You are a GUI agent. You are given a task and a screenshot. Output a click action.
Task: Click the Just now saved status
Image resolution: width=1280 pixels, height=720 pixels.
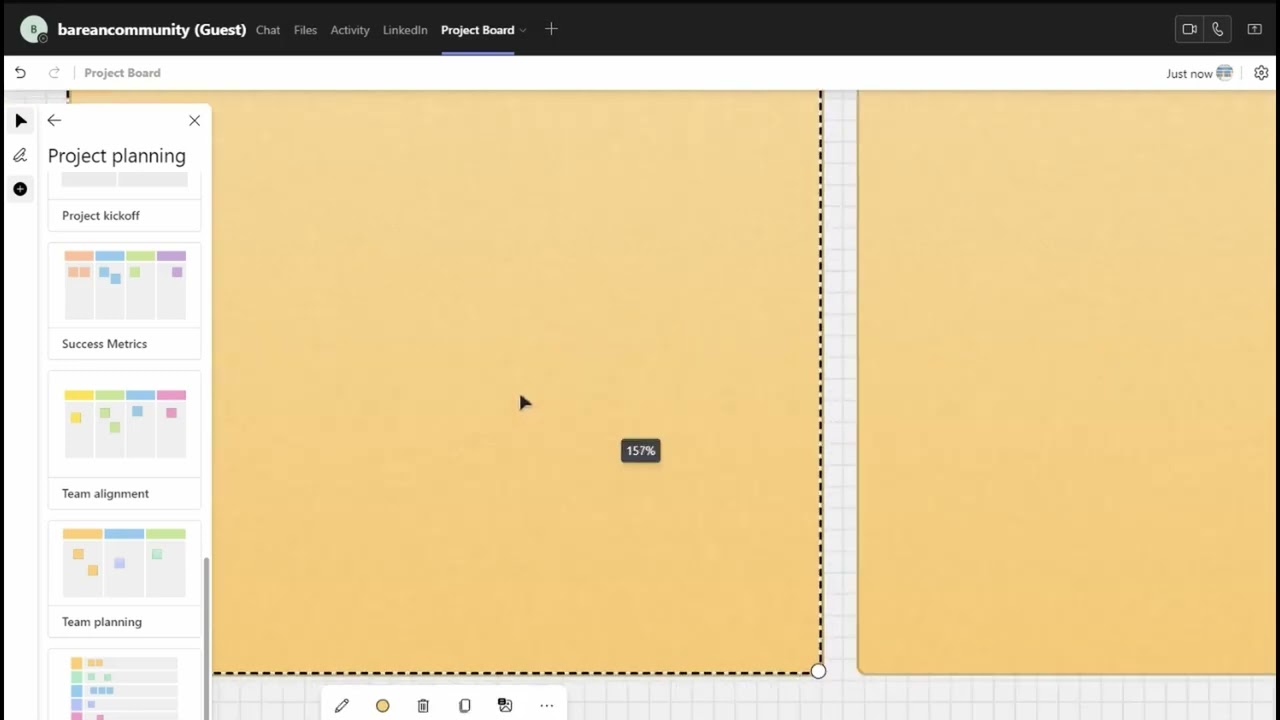pos(1189,73)
